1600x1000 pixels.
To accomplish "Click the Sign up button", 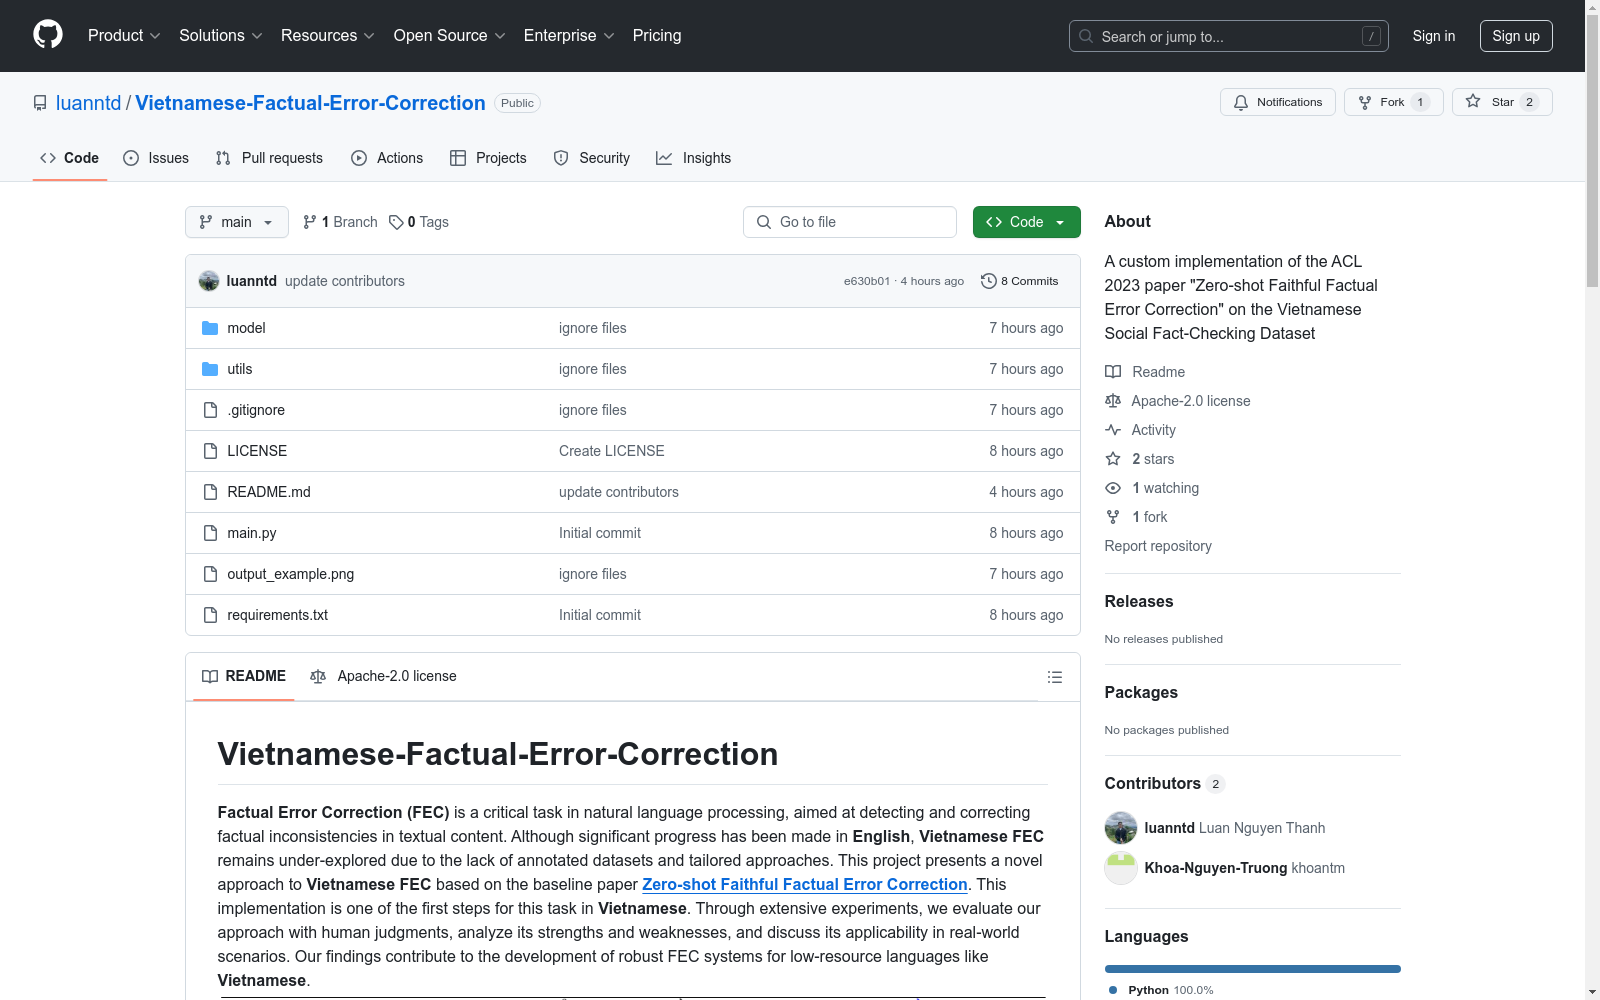I will [1516, 36].
